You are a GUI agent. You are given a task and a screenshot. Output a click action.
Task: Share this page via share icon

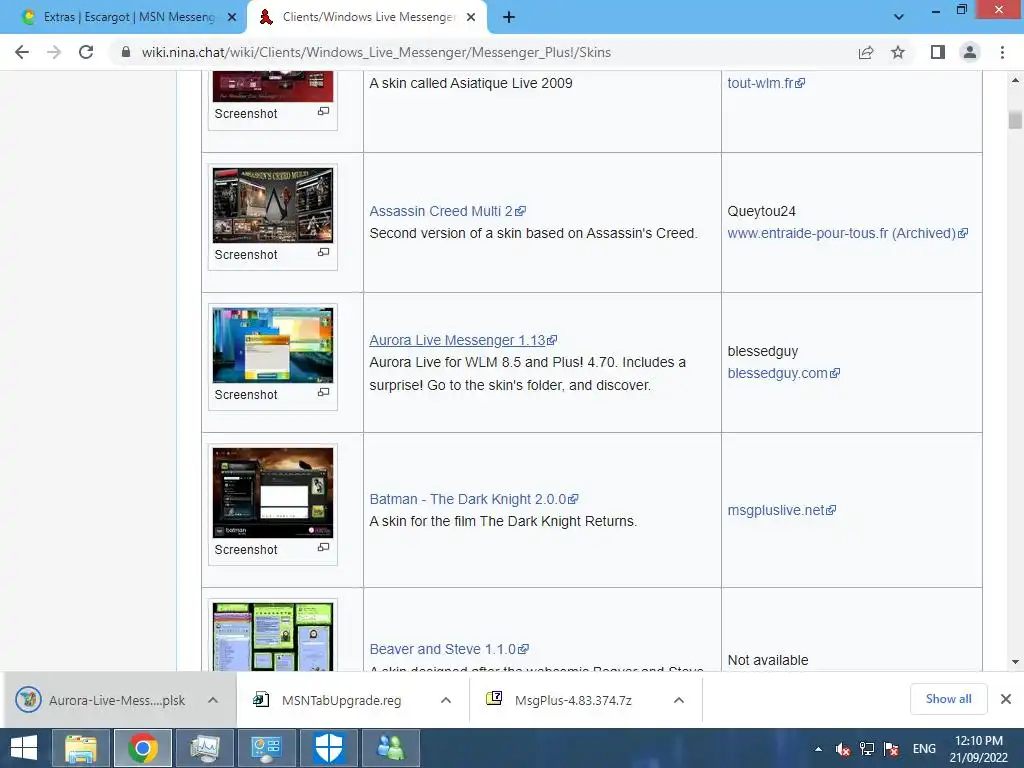pyautogui.click(x=866, y=52)
